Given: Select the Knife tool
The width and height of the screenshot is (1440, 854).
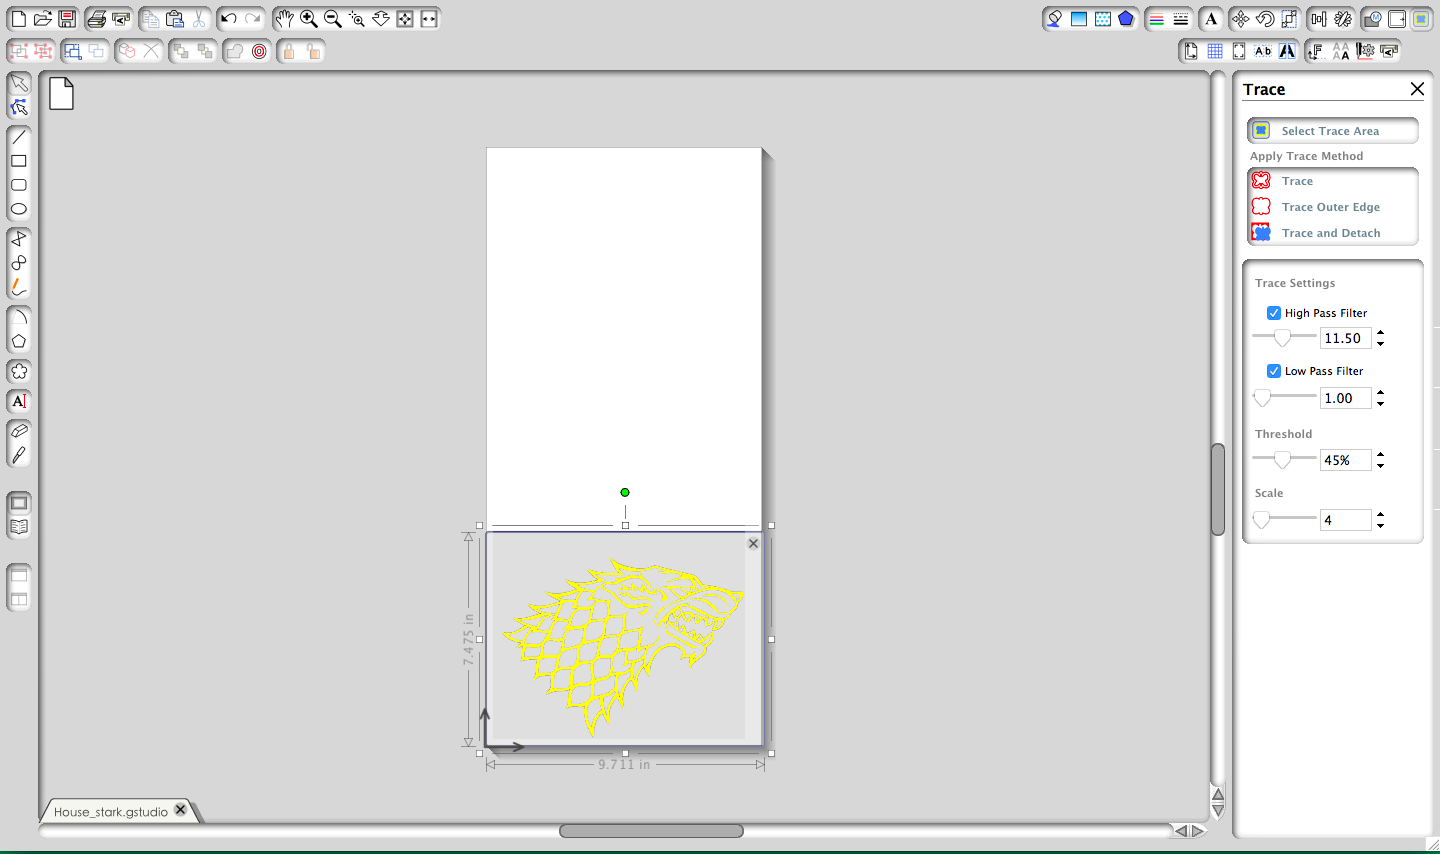Looking at the screenshot, I should pyautogui.click(x=19, y=455).
